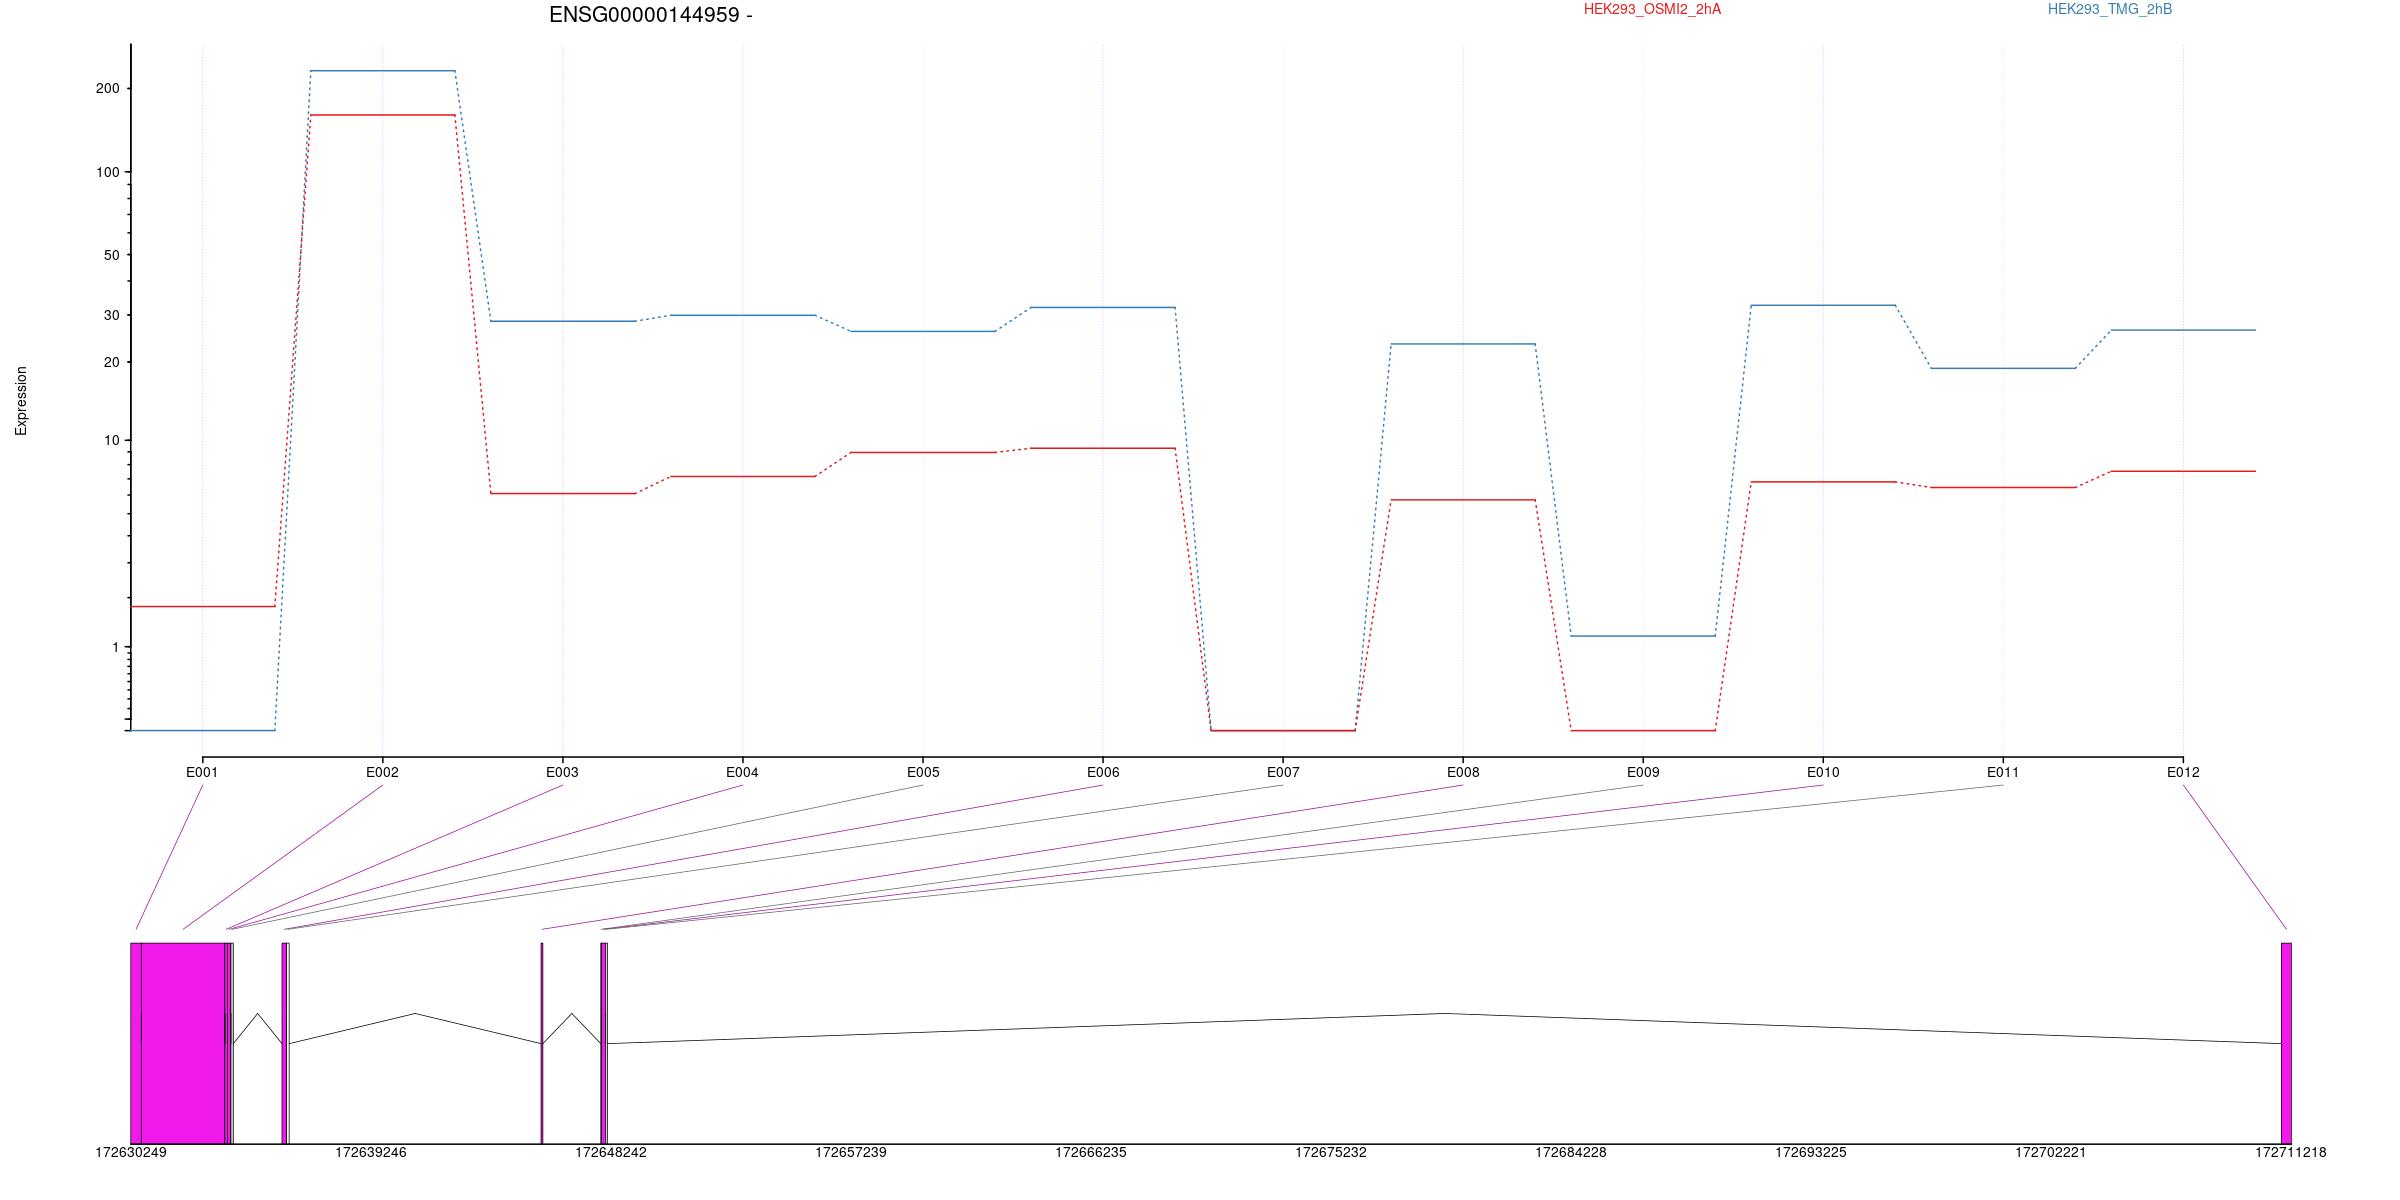Screen dimensions: 2400x1200
Task: Click the blue line segment above E010
Action: 1823,305
